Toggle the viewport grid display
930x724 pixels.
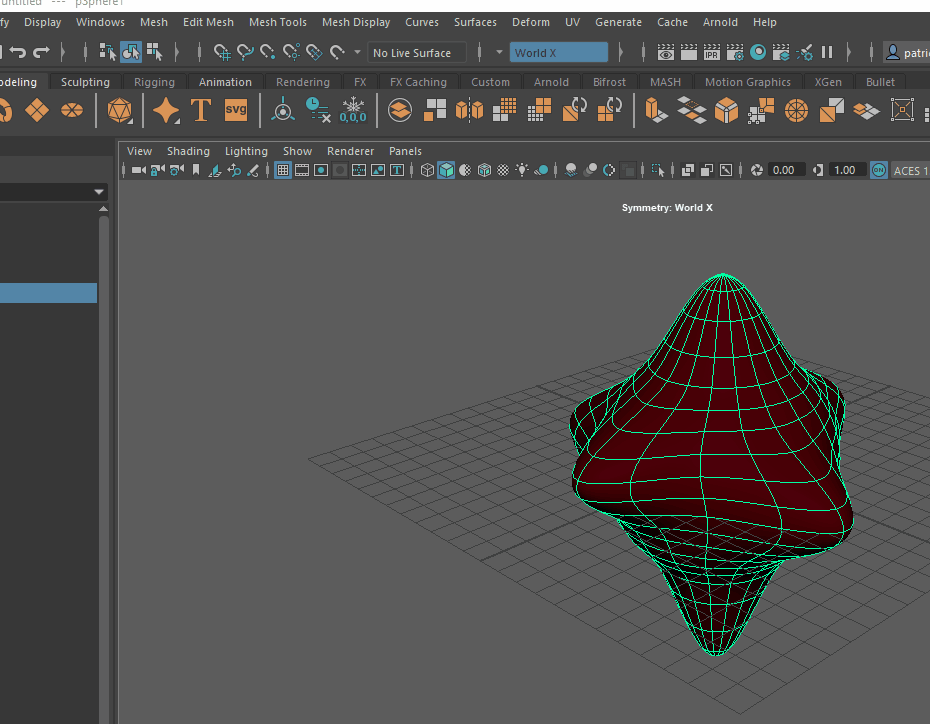coord(283,170)
